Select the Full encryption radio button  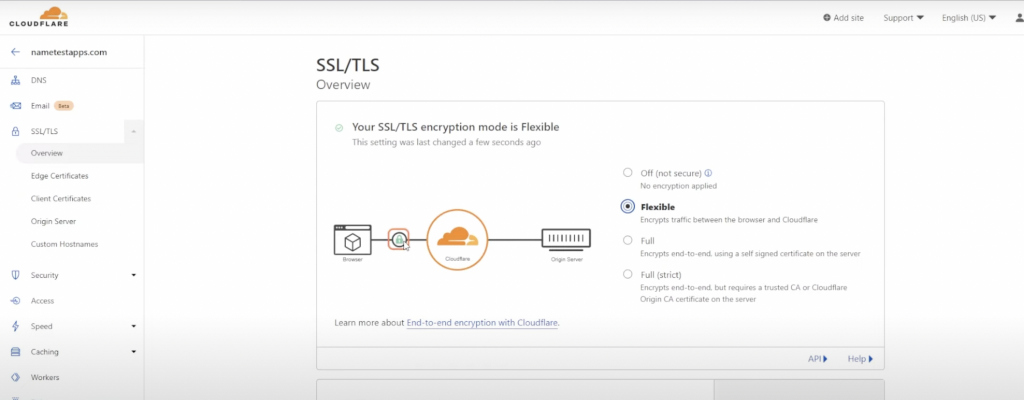point(628,241)
